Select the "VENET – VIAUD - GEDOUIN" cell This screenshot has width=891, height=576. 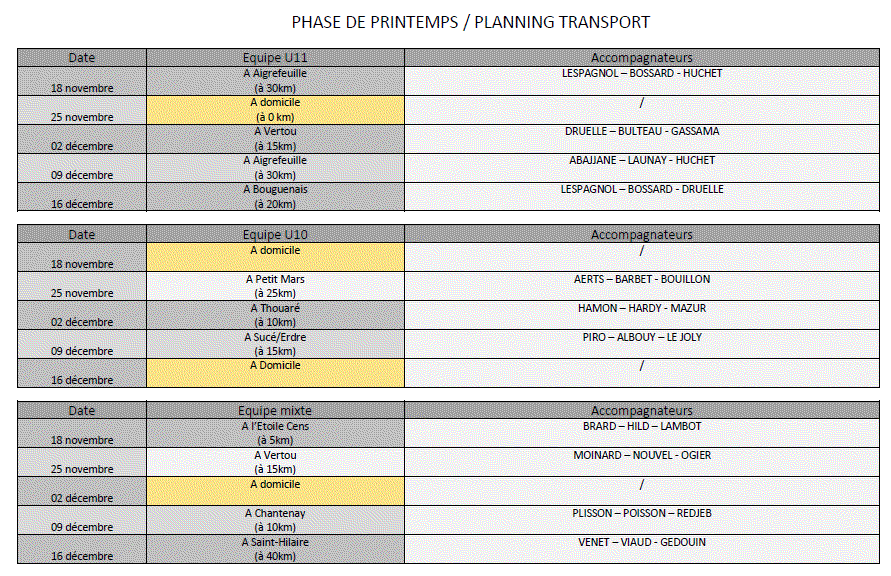[x=641, y=543]
